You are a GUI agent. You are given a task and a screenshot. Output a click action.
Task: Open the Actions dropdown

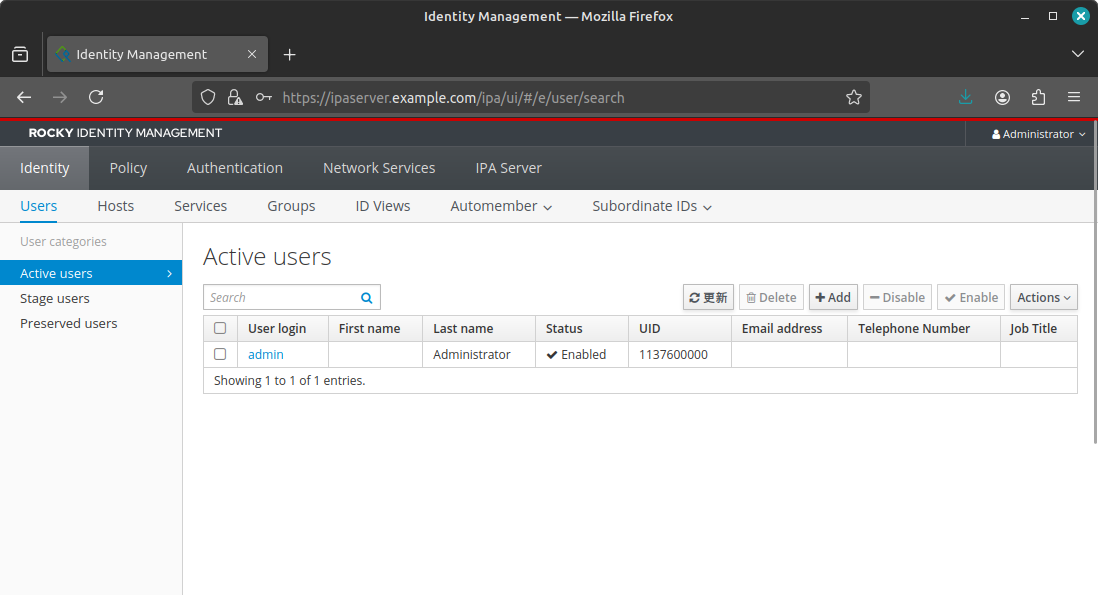coord(1043,297)
